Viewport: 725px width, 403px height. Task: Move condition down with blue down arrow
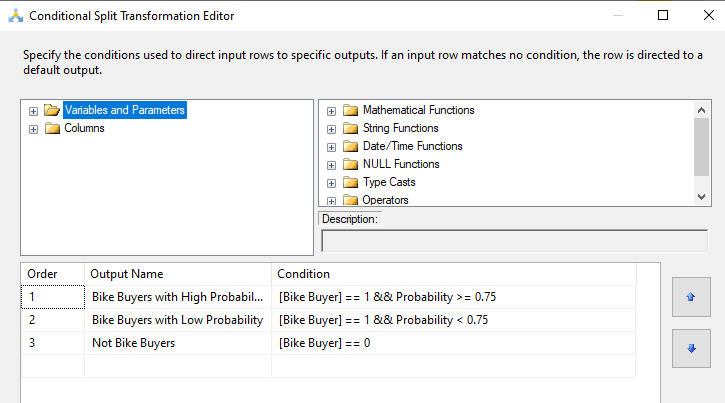(x=691, y=349)
